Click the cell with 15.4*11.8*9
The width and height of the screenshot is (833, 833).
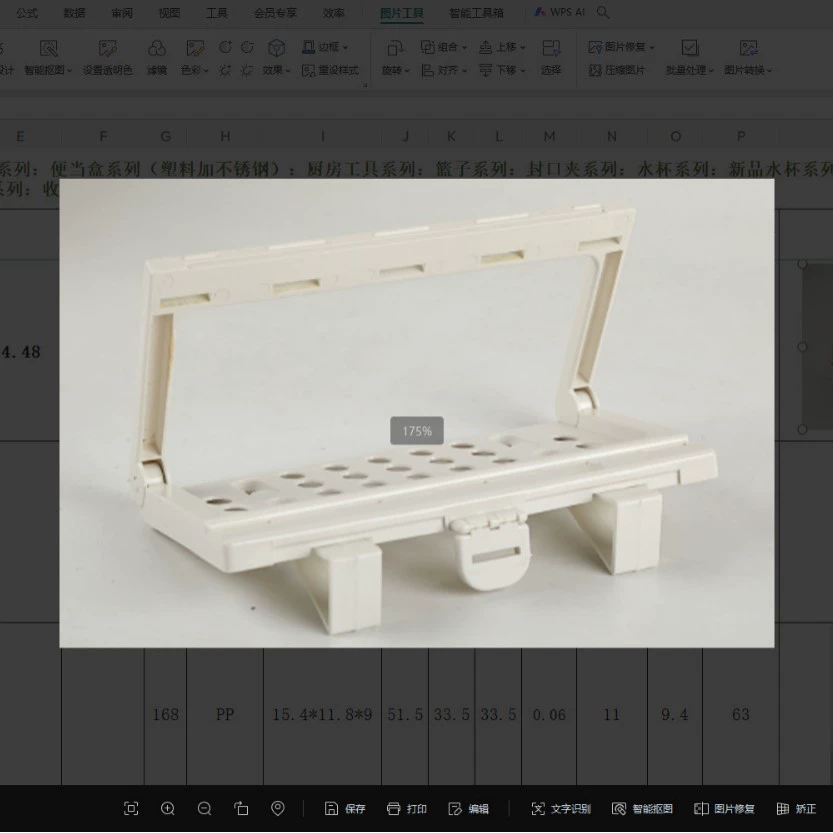322,715
